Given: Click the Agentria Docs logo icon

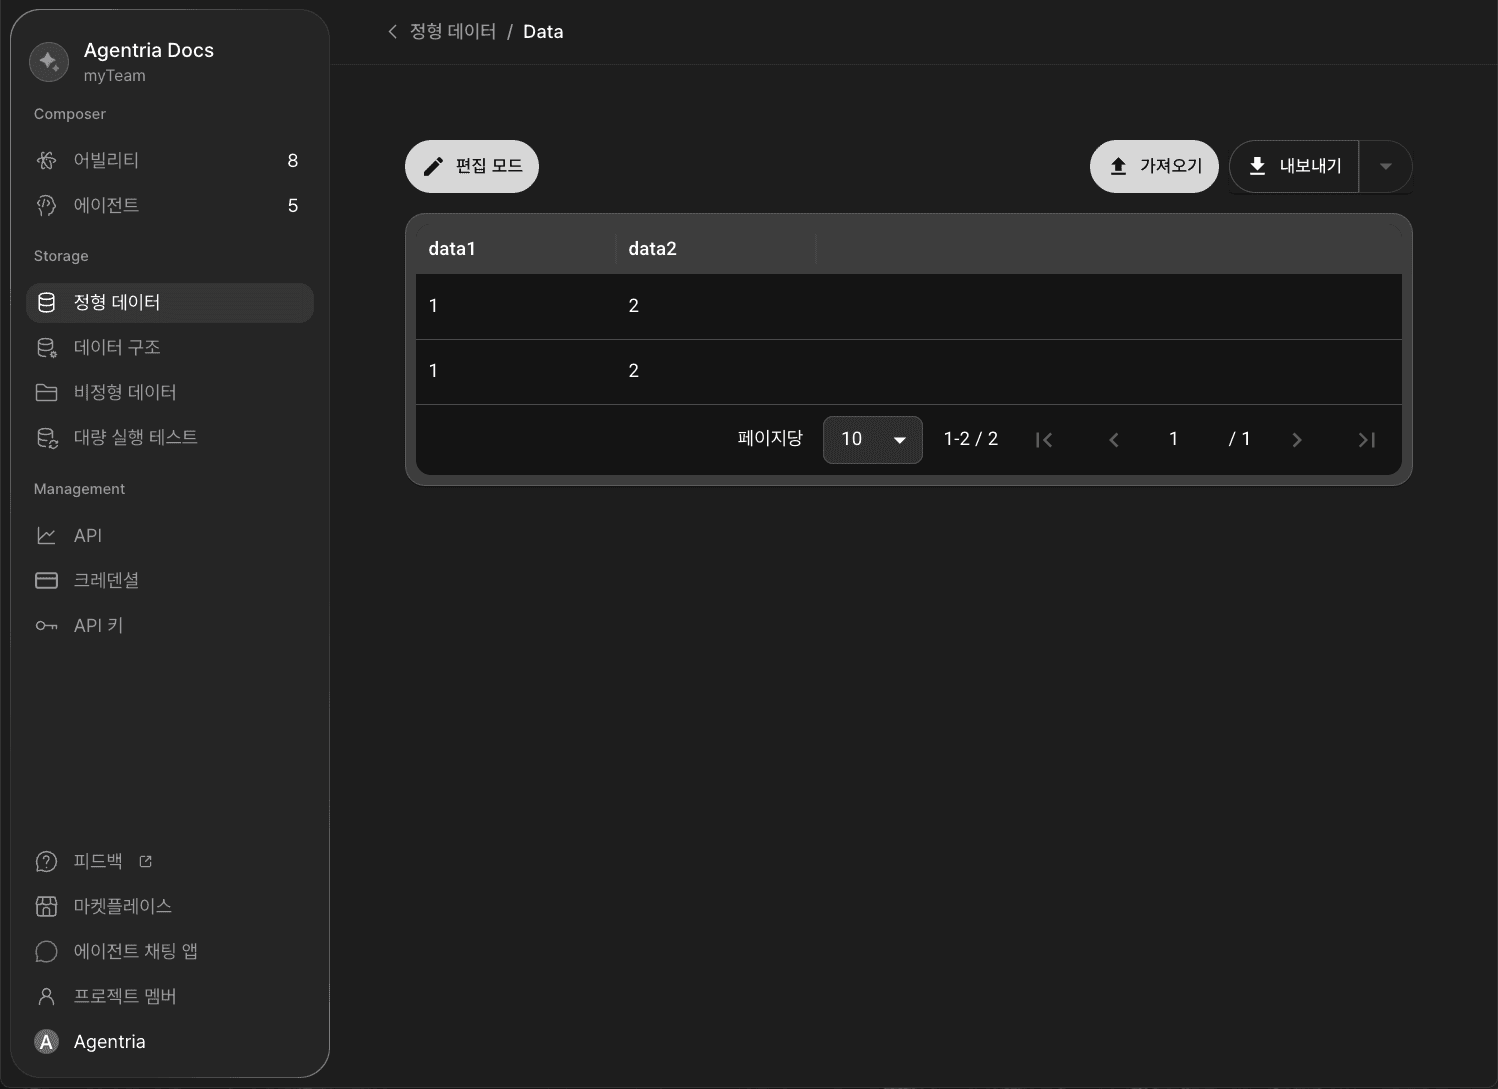Looking at the screenshot, I should [x=49, y=62].
